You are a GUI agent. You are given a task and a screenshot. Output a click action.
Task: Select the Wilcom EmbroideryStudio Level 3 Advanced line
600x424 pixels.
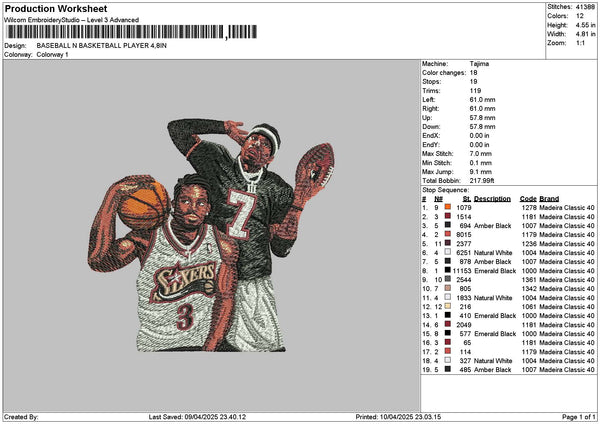(72, 20)
